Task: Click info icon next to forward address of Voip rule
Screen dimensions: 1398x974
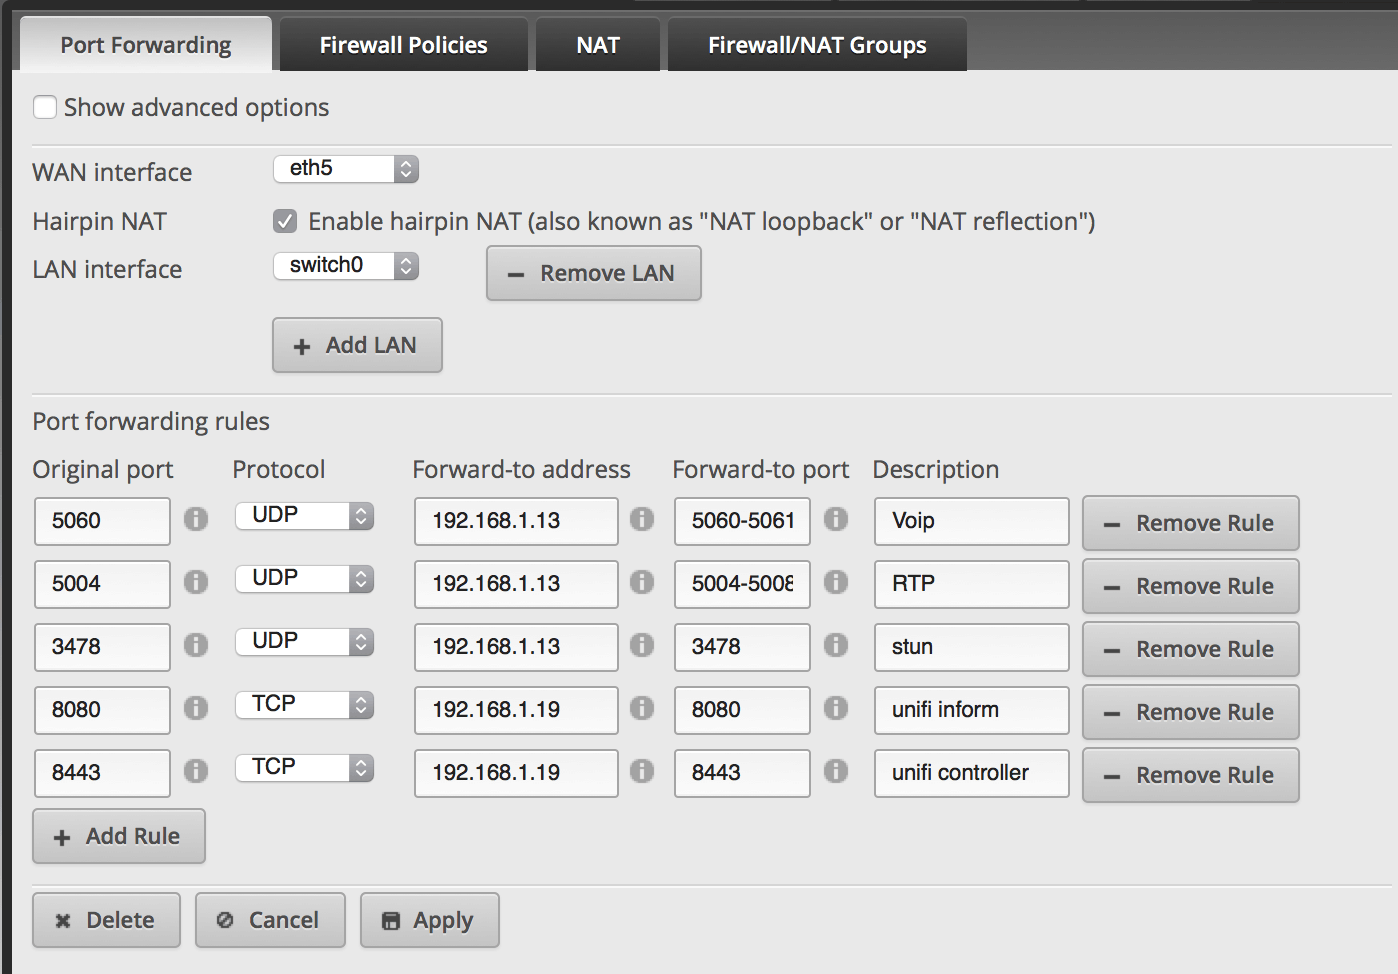Action: [642, 519]
